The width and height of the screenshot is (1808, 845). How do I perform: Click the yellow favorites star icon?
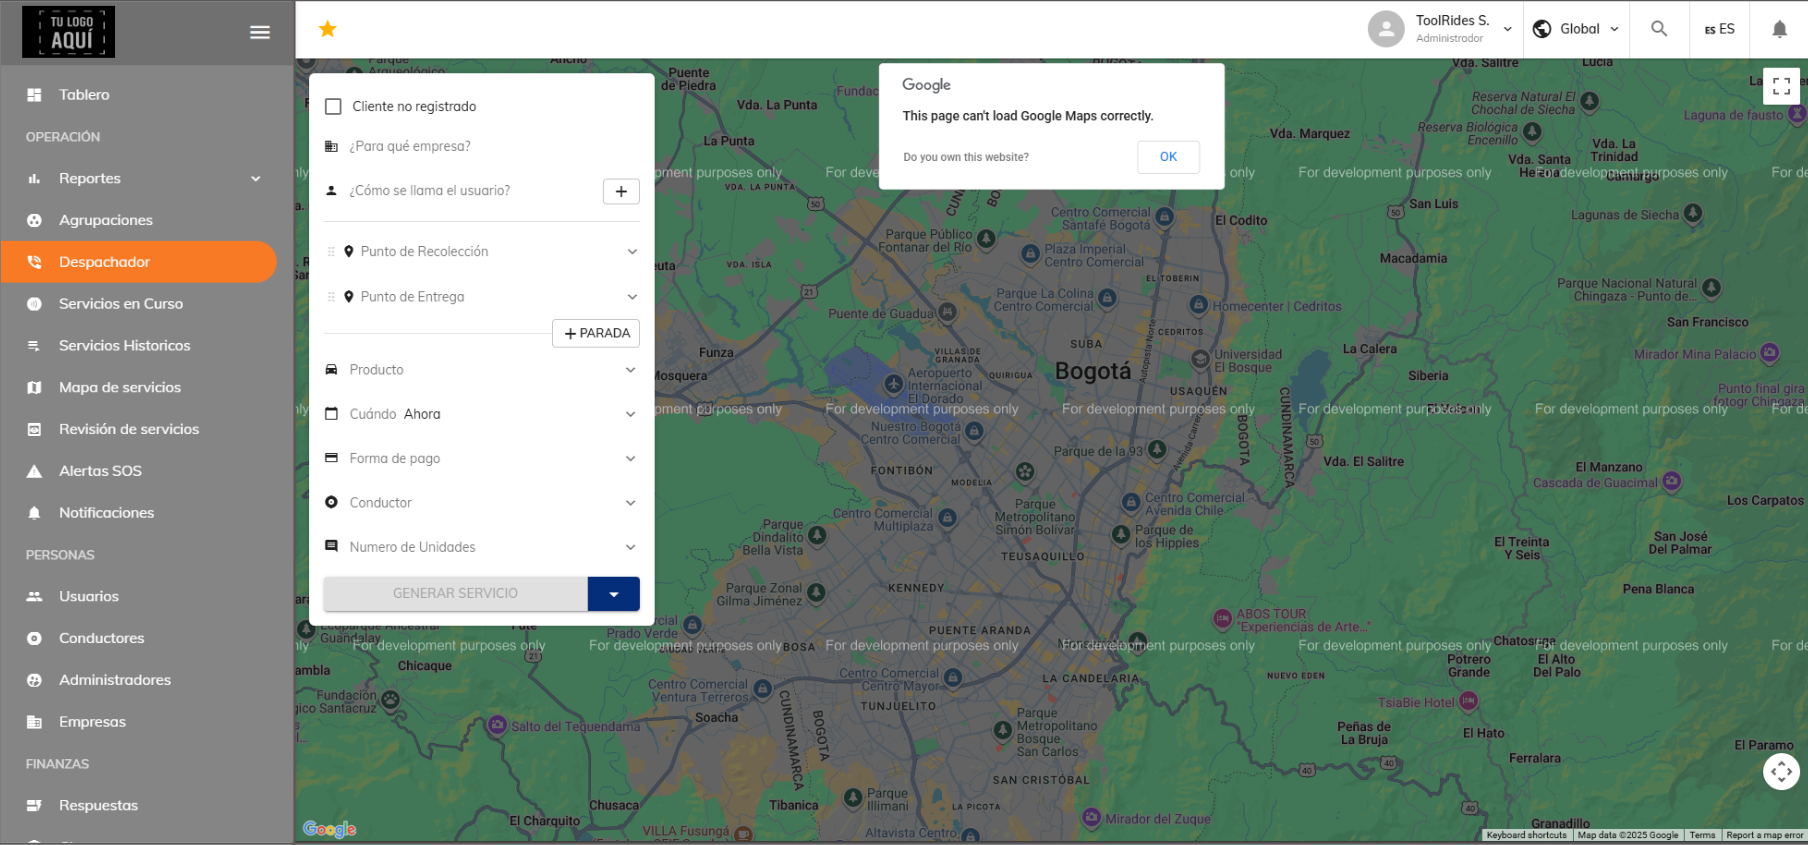(327, 29)
